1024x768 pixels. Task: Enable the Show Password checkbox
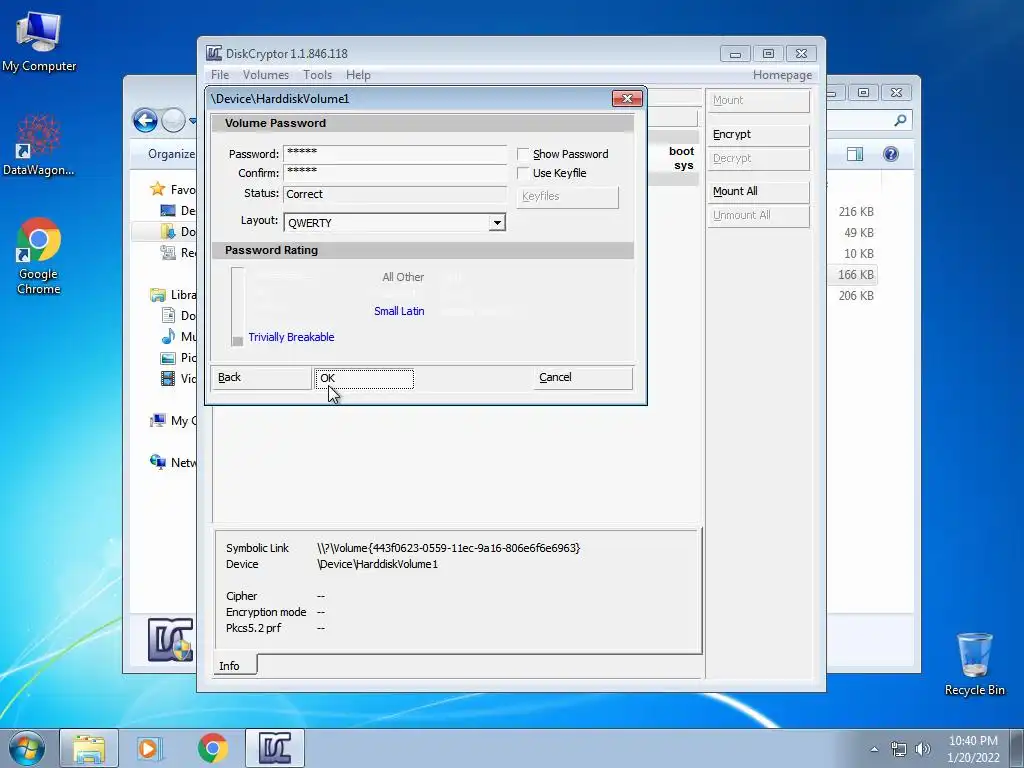pyautogui.click(x=523, y=154)
